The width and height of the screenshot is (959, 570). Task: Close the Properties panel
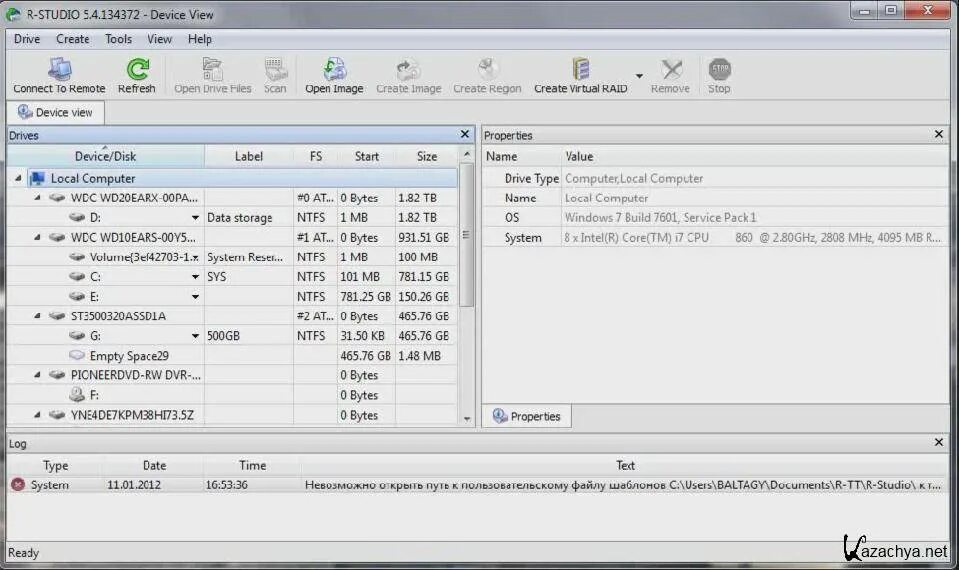(x=939, y=134)
